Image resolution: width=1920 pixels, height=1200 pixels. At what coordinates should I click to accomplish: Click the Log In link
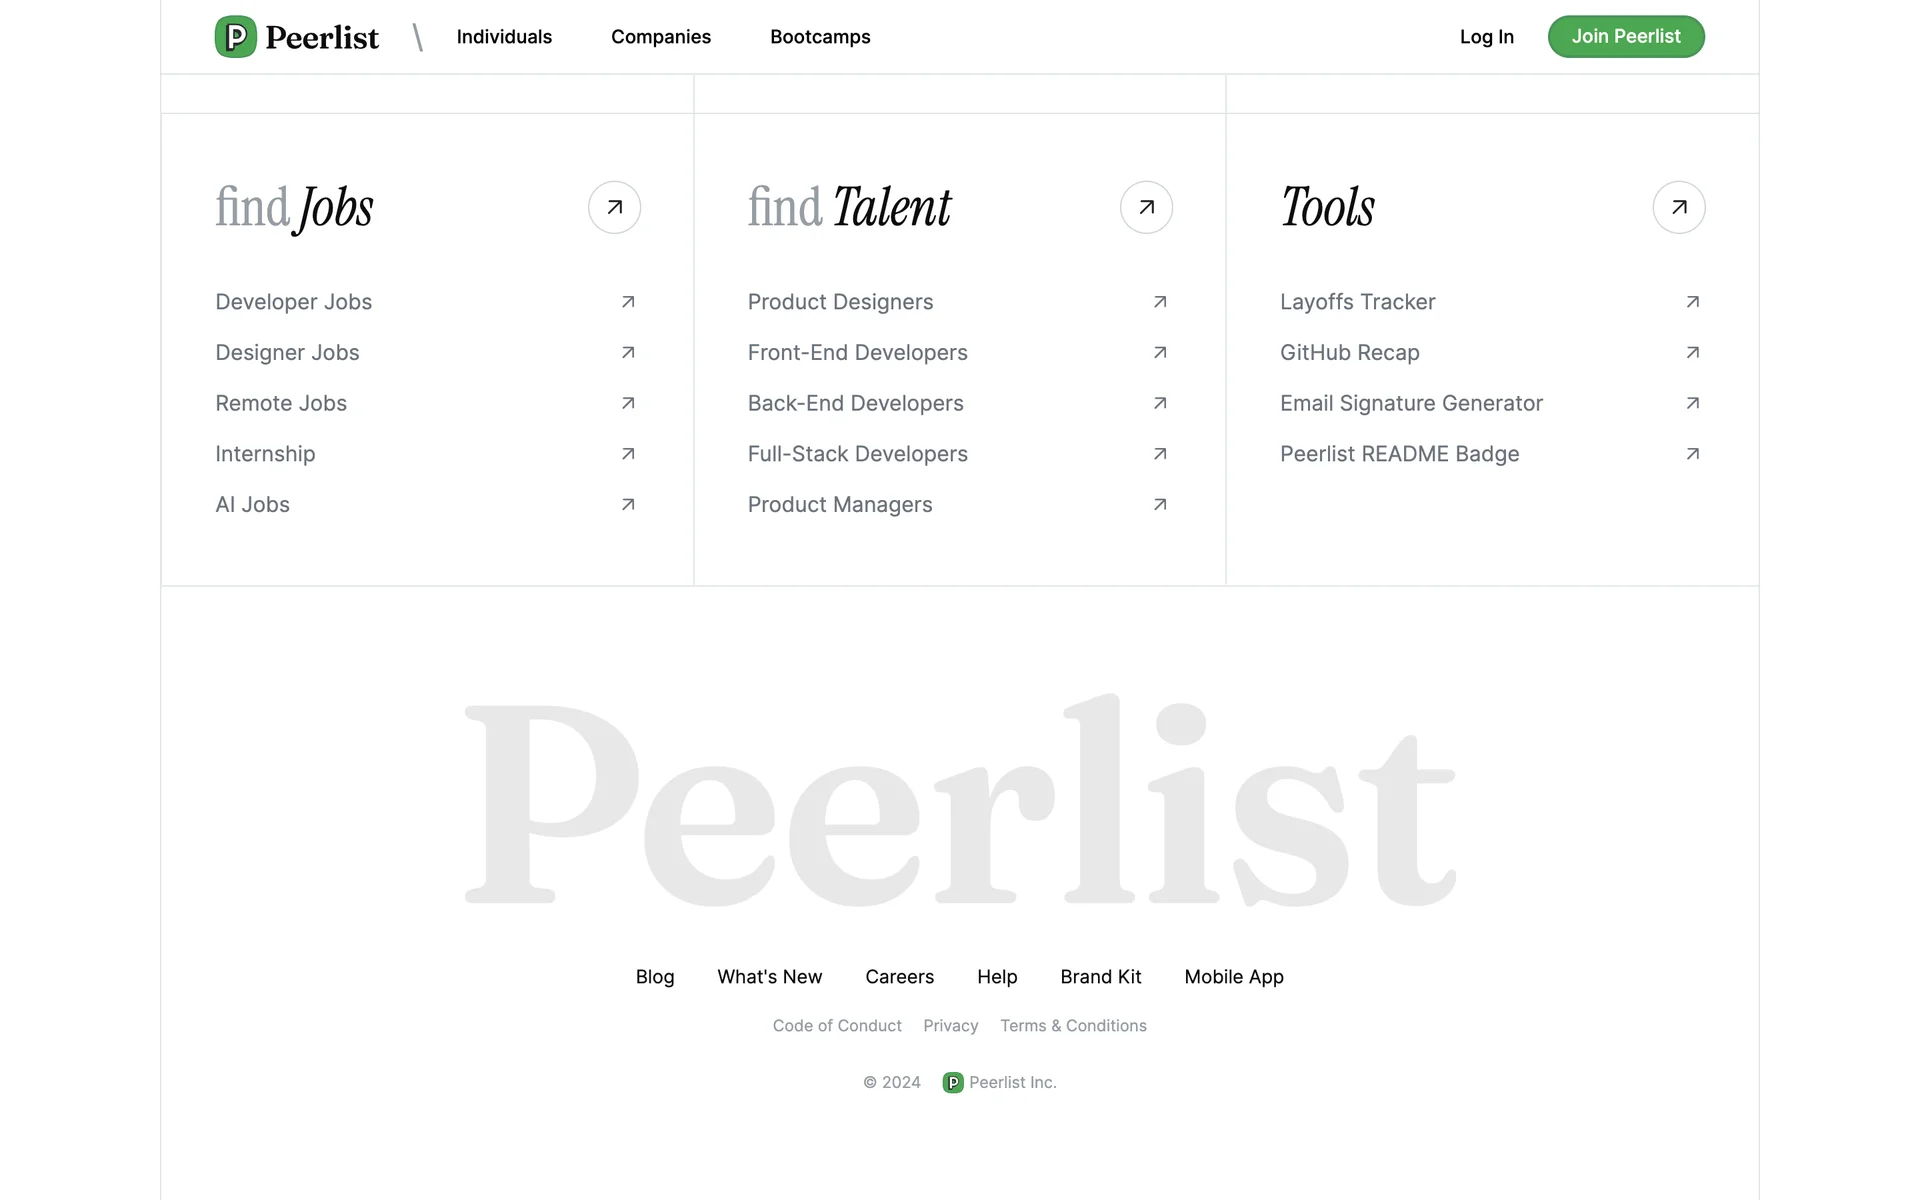(x=1486, y=37)
